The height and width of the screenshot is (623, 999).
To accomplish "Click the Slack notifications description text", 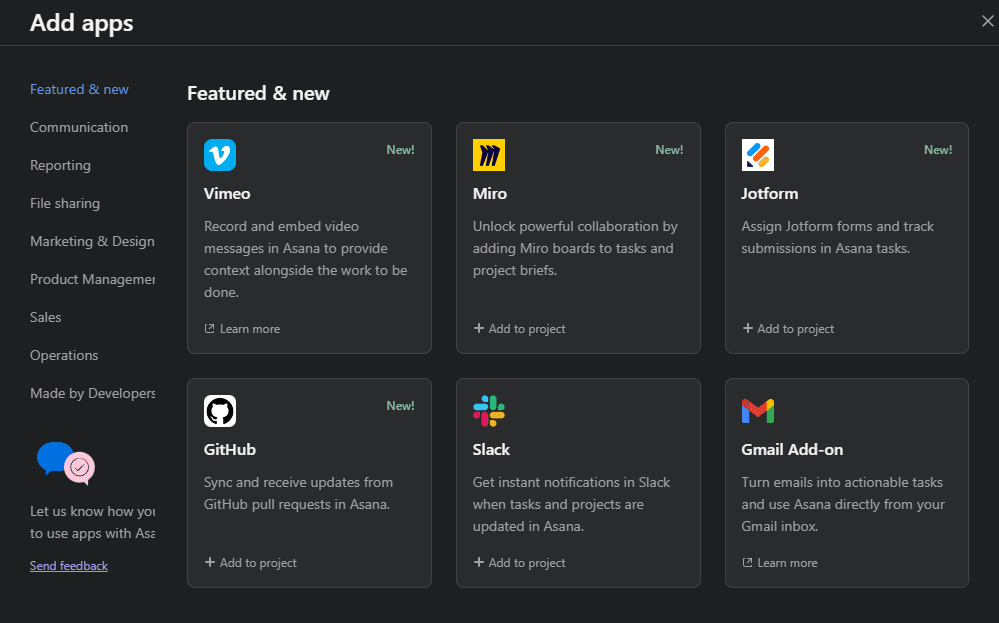I will (x=571, y=505).
